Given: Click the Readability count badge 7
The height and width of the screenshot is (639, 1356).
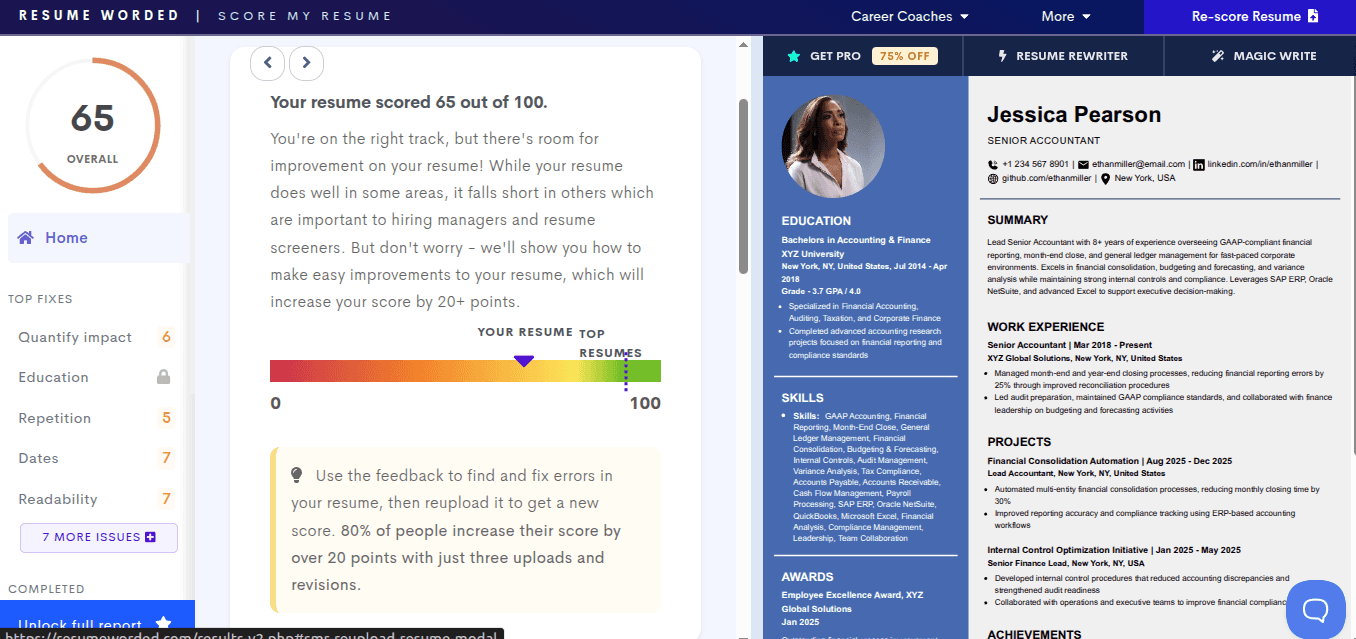Looking at the screenshot, I should (x=166, y=499).
